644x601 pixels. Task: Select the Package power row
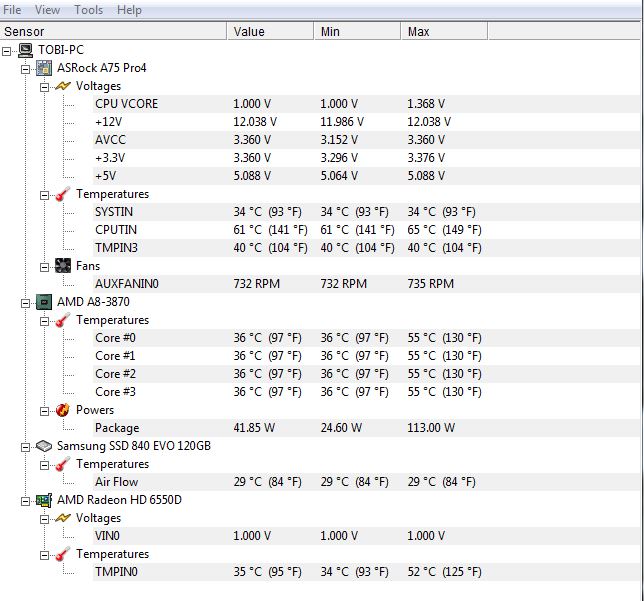(366, 428)
